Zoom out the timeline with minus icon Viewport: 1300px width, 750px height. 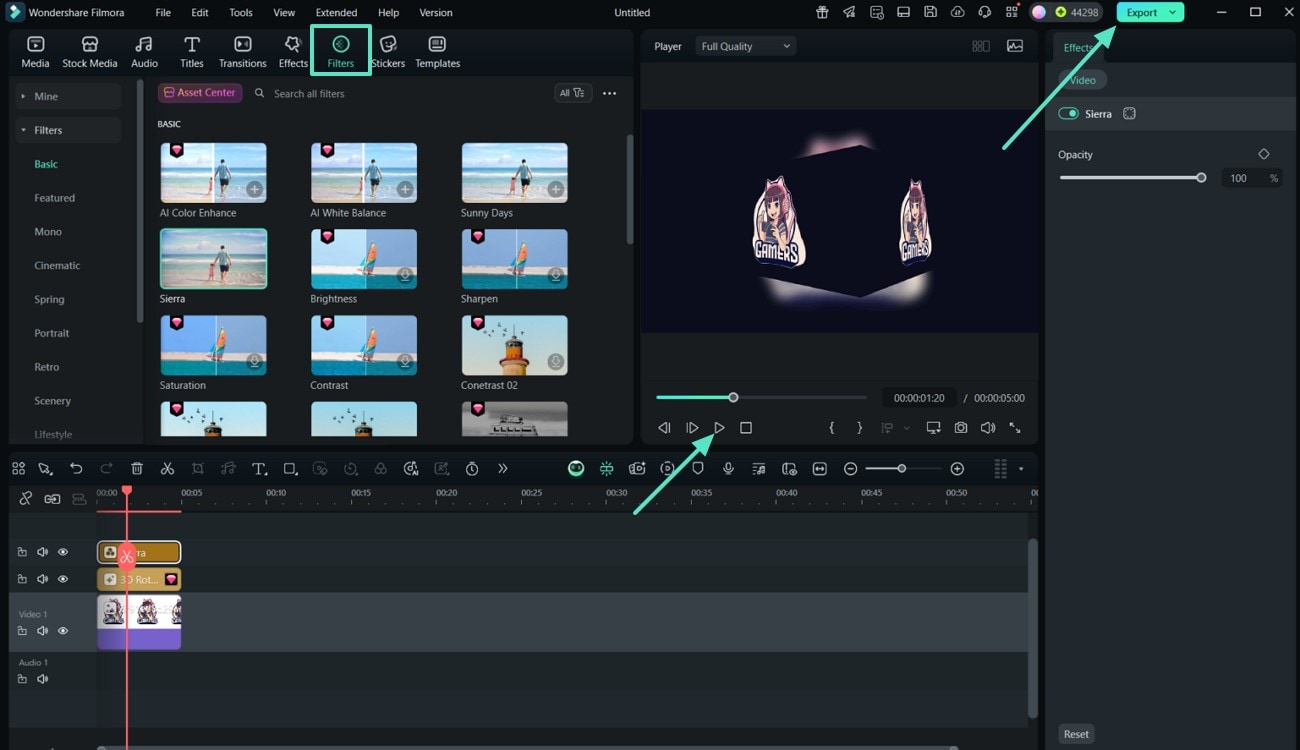tap(850, 469)
